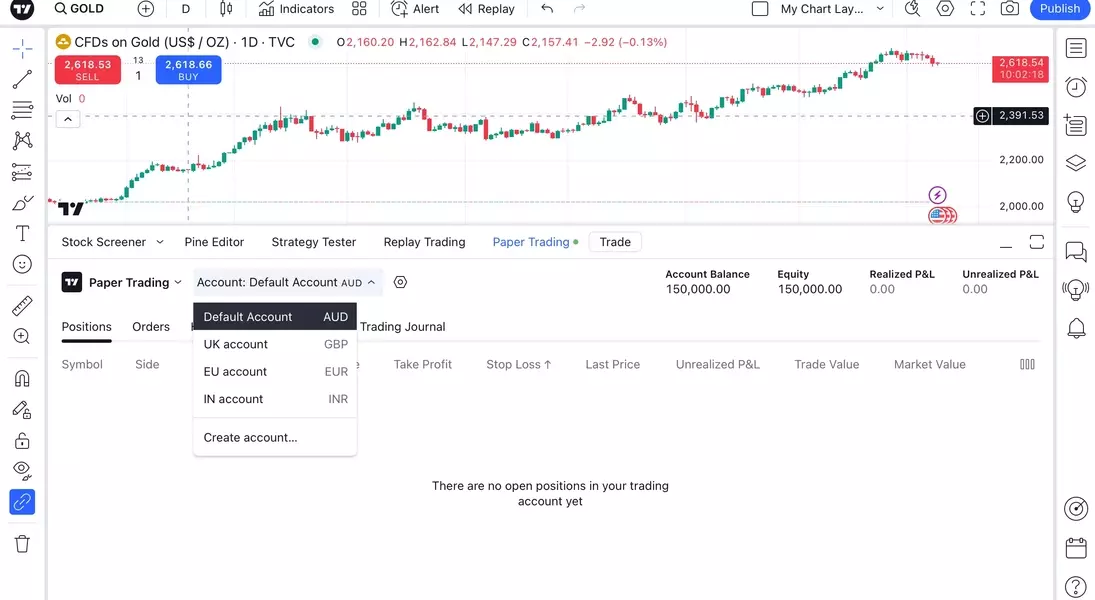
Task: Select the brush drawing tool
Action: pos(22,203)
